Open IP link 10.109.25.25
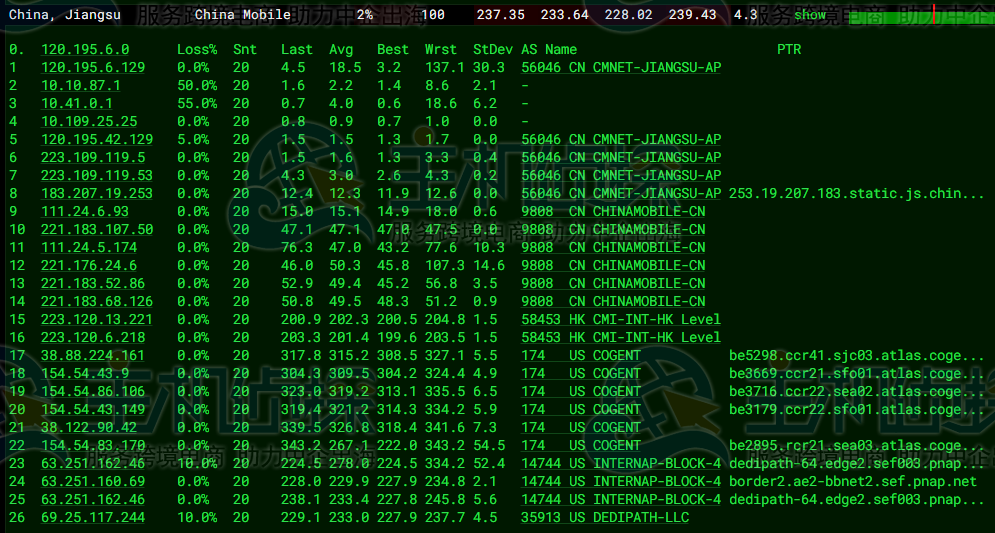The image size is (995, 533). click(89, 121)
